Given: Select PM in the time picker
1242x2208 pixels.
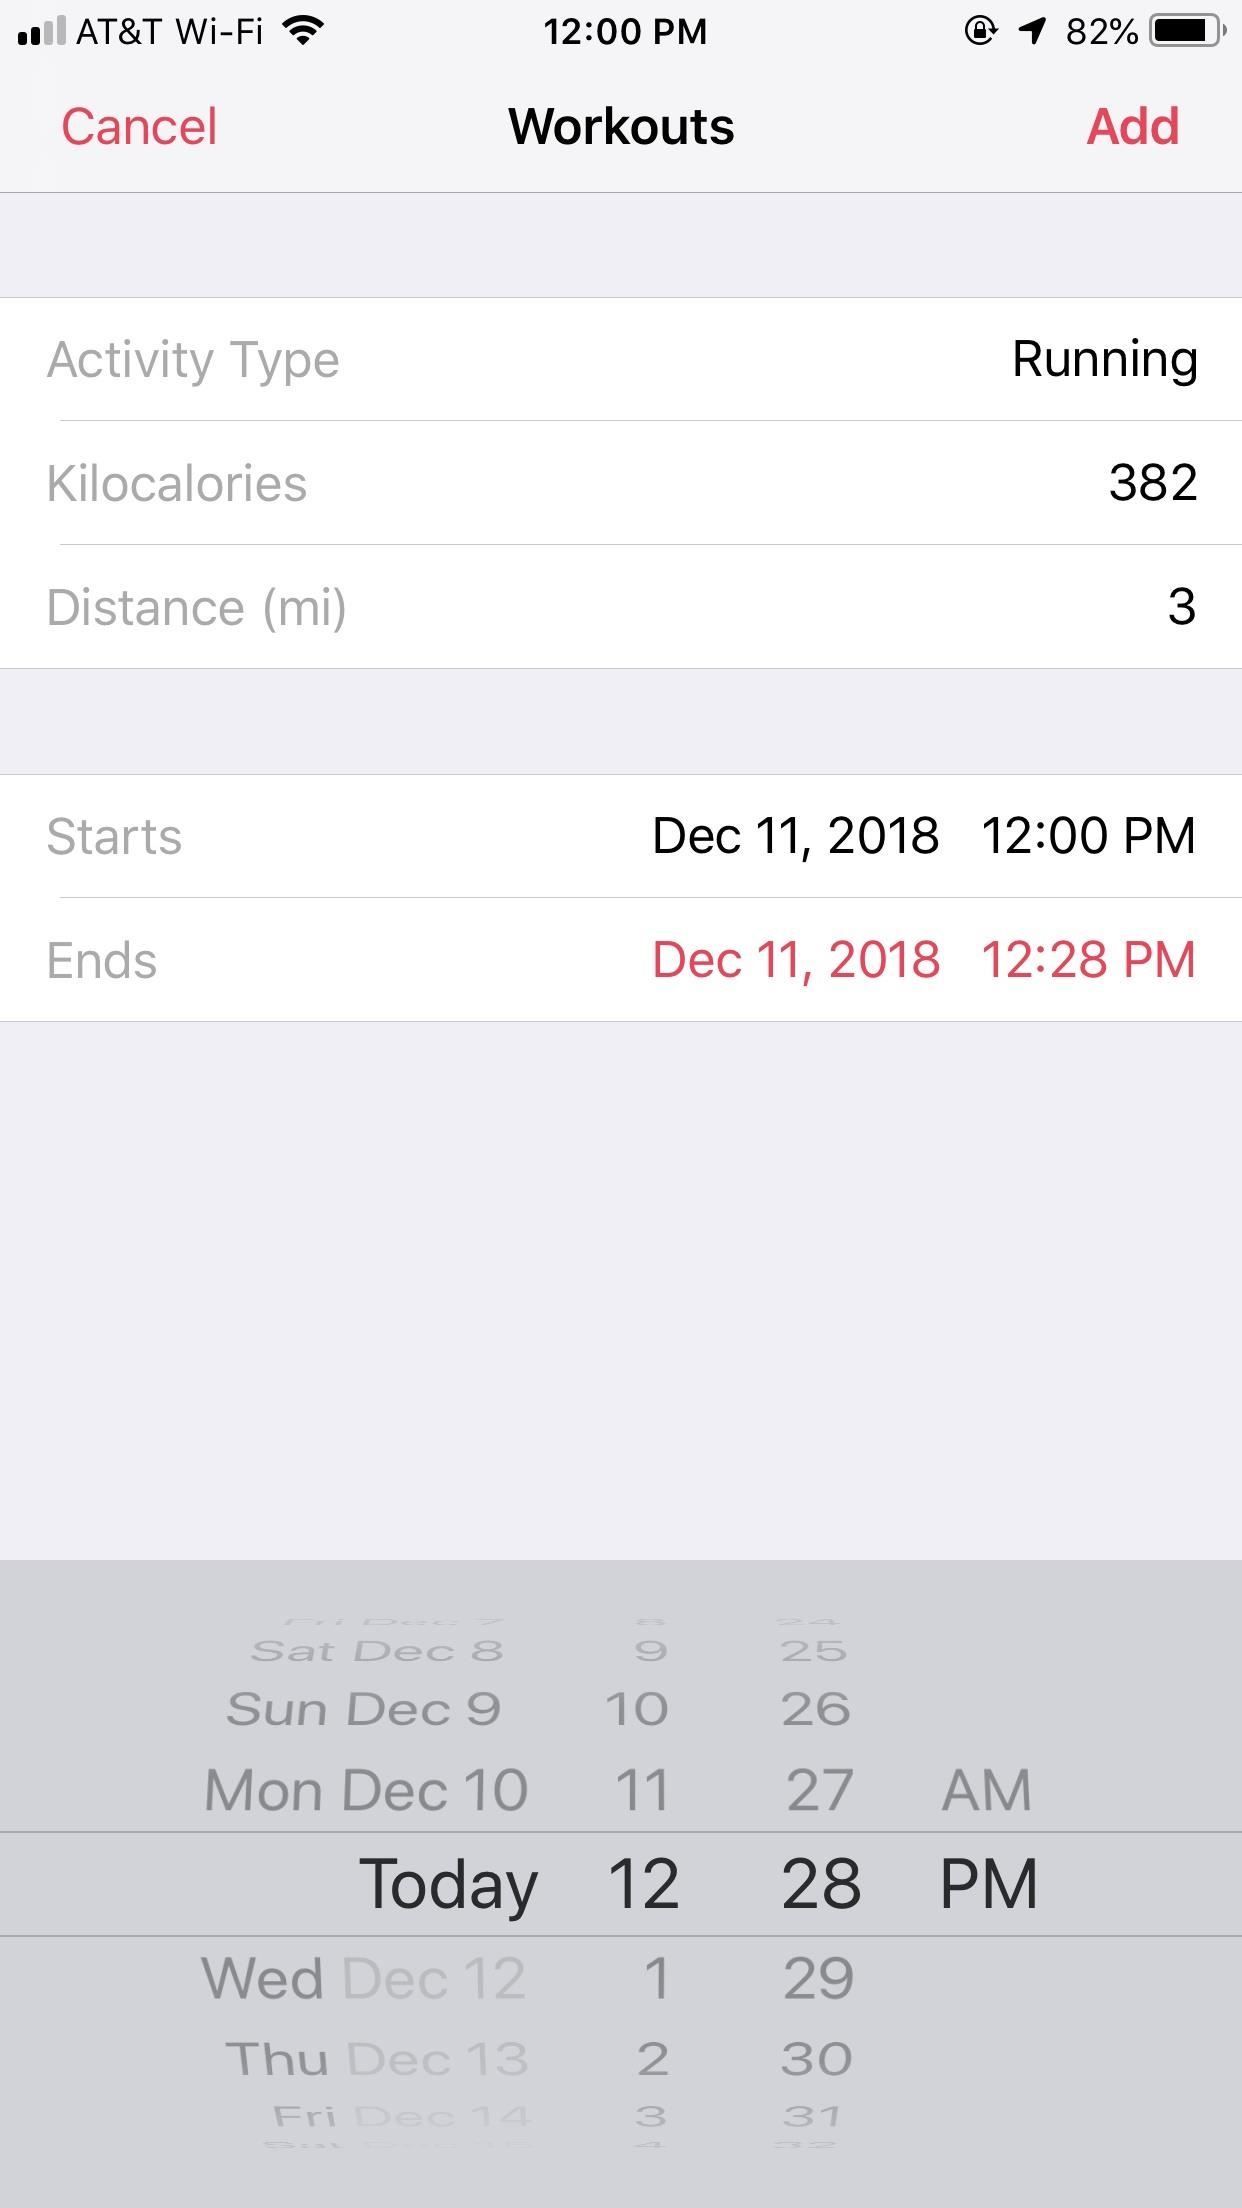Looking at the screenshot, I should pos(988,1884).
